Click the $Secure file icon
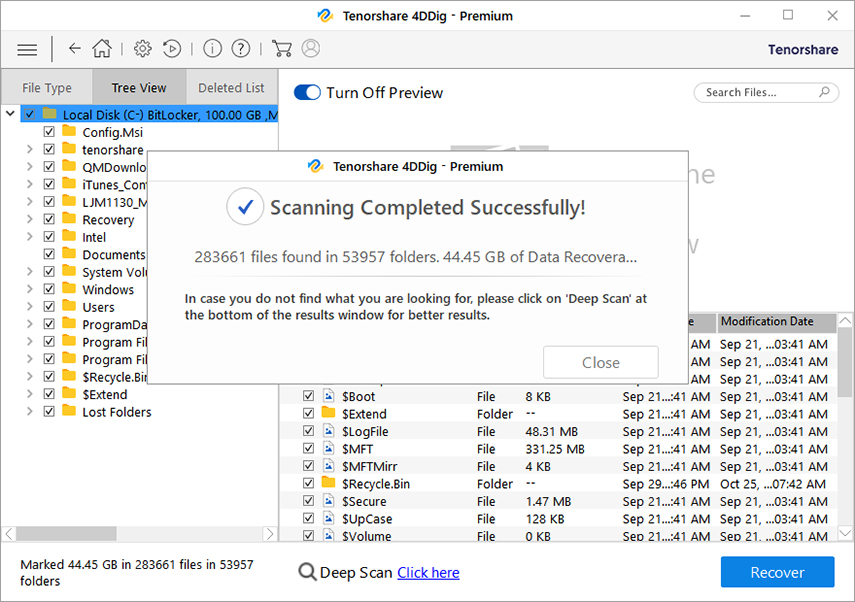This screenshot has width=855, height=602. tap(329, 500)
